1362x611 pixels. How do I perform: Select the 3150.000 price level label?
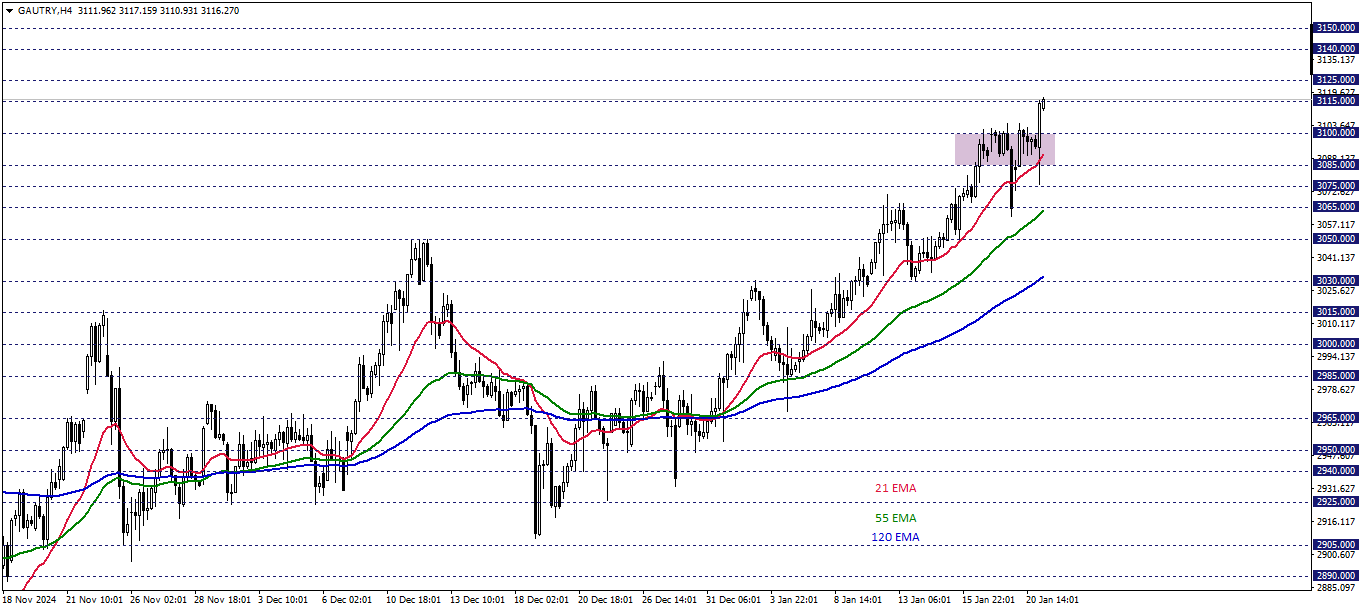(x=1336, y=28)
